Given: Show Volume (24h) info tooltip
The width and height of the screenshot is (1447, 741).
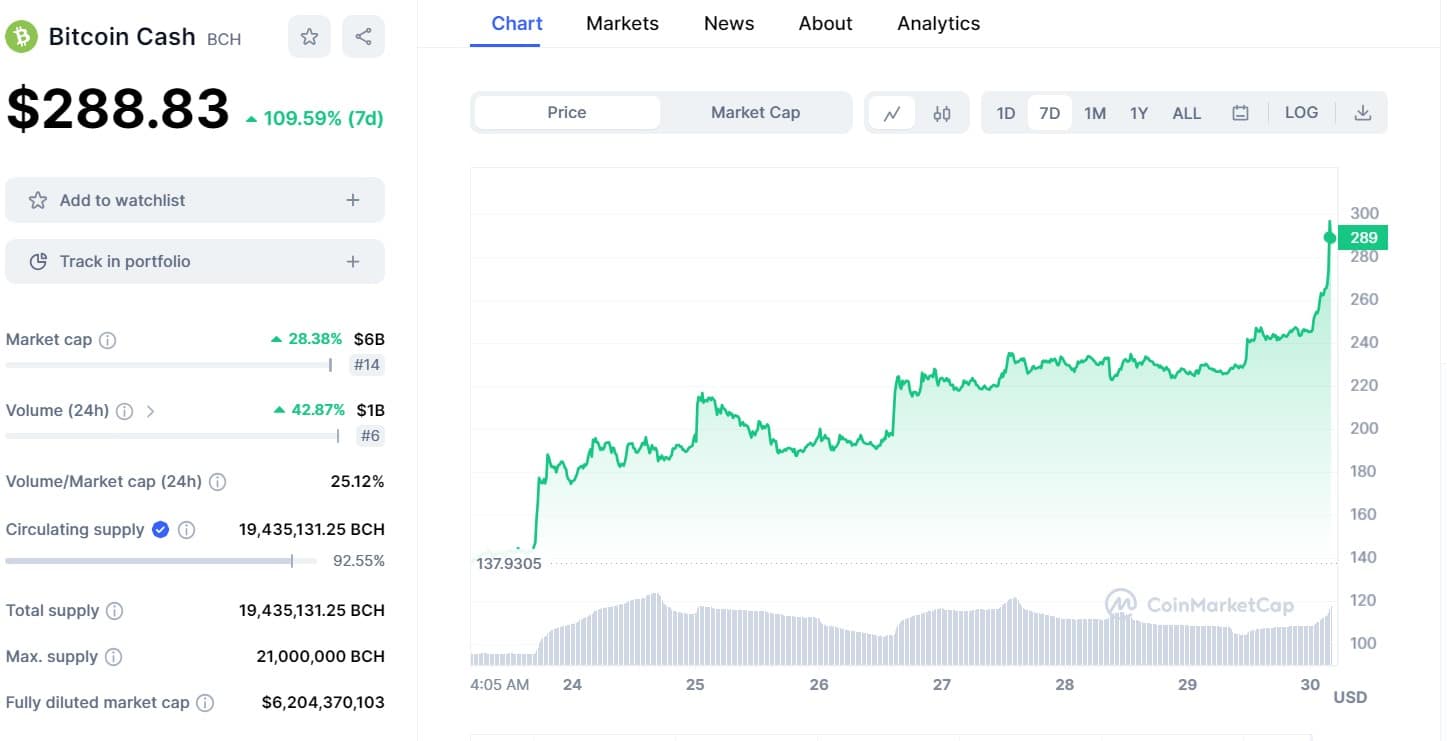Looking at the screenshot, I should 125,411.
